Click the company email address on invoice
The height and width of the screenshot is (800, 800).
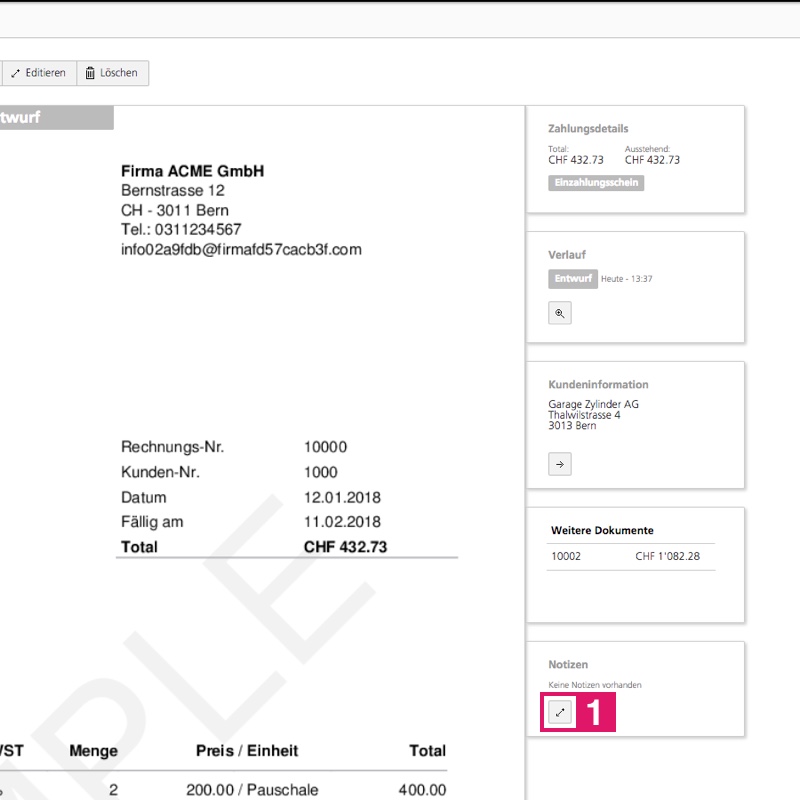pyautogui.click(x=241, y=249)
